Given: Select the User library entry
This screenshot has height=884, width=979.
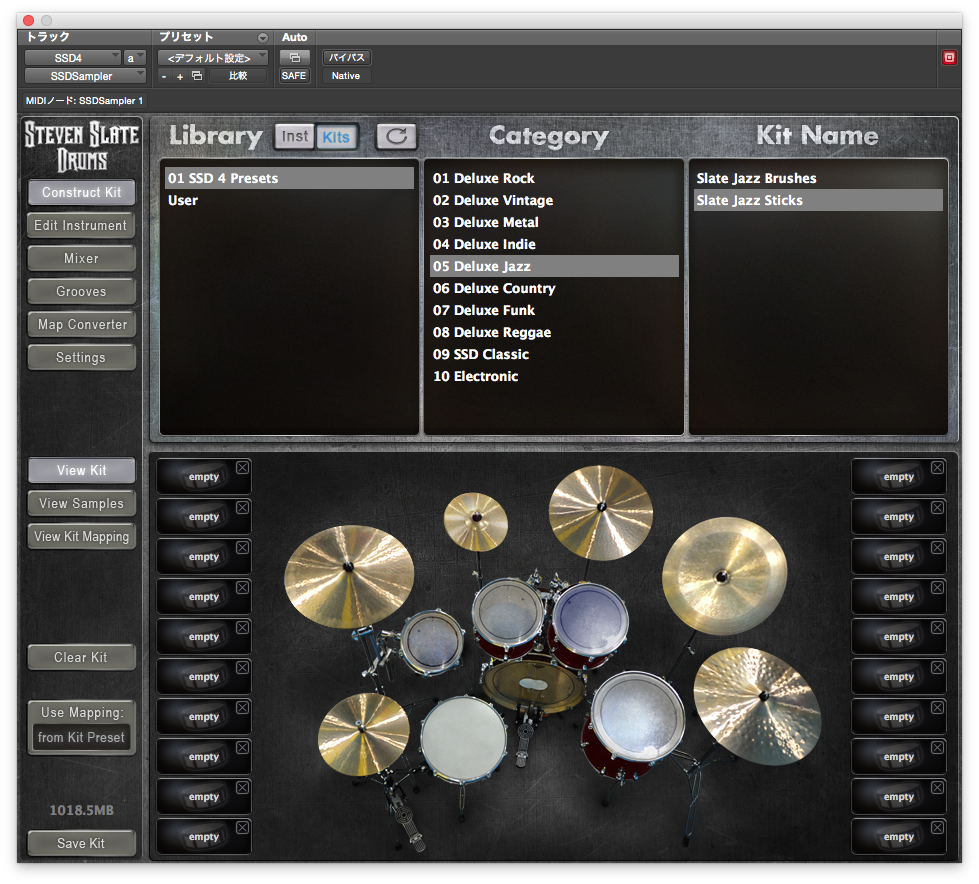Looking at the screenshot, I should point(289,200).
